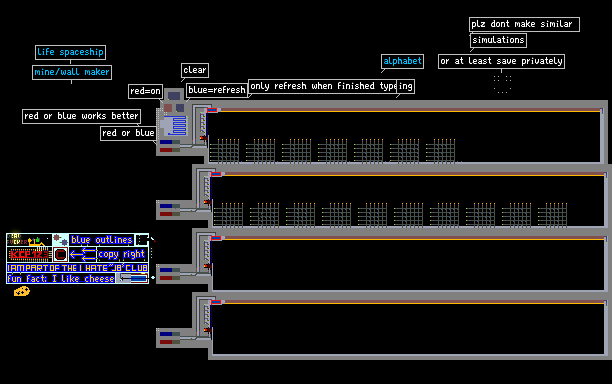Click the last character grid in second display row
Image resolution: width=612 pixels, height=384 pixels.
pos(552,215)
